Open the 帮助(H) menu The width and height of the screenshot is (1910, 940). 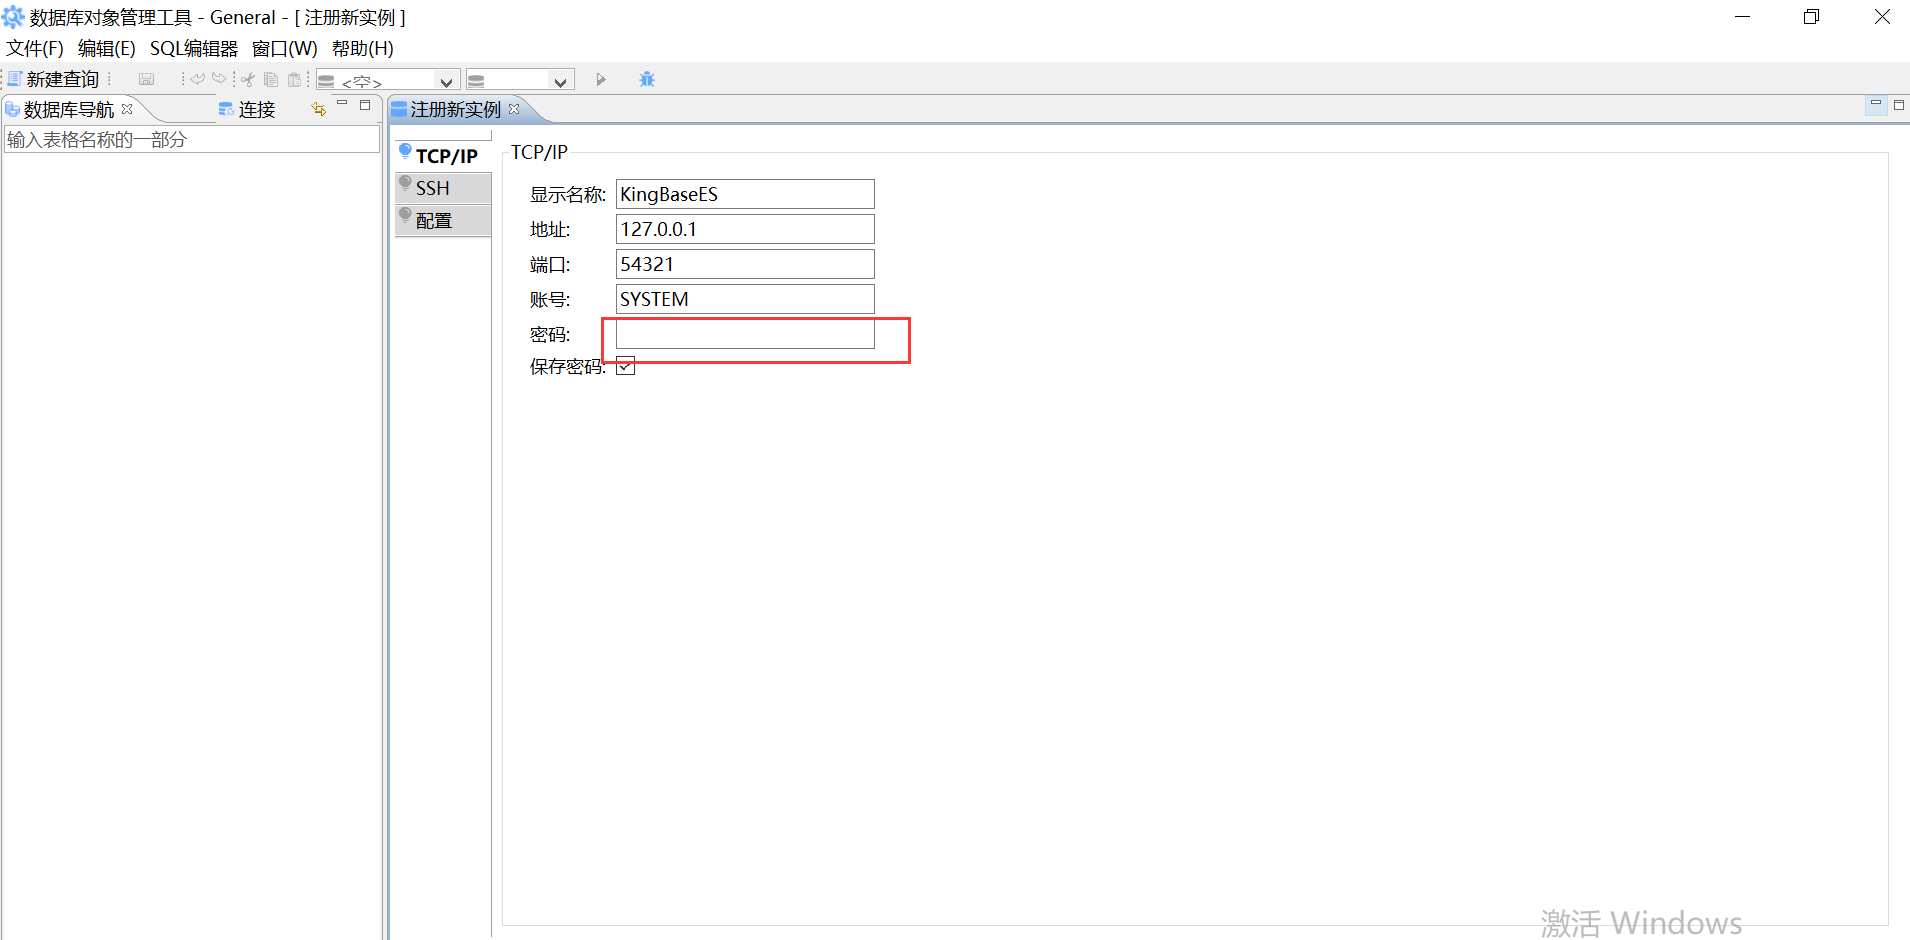click(x=363, y=48)
